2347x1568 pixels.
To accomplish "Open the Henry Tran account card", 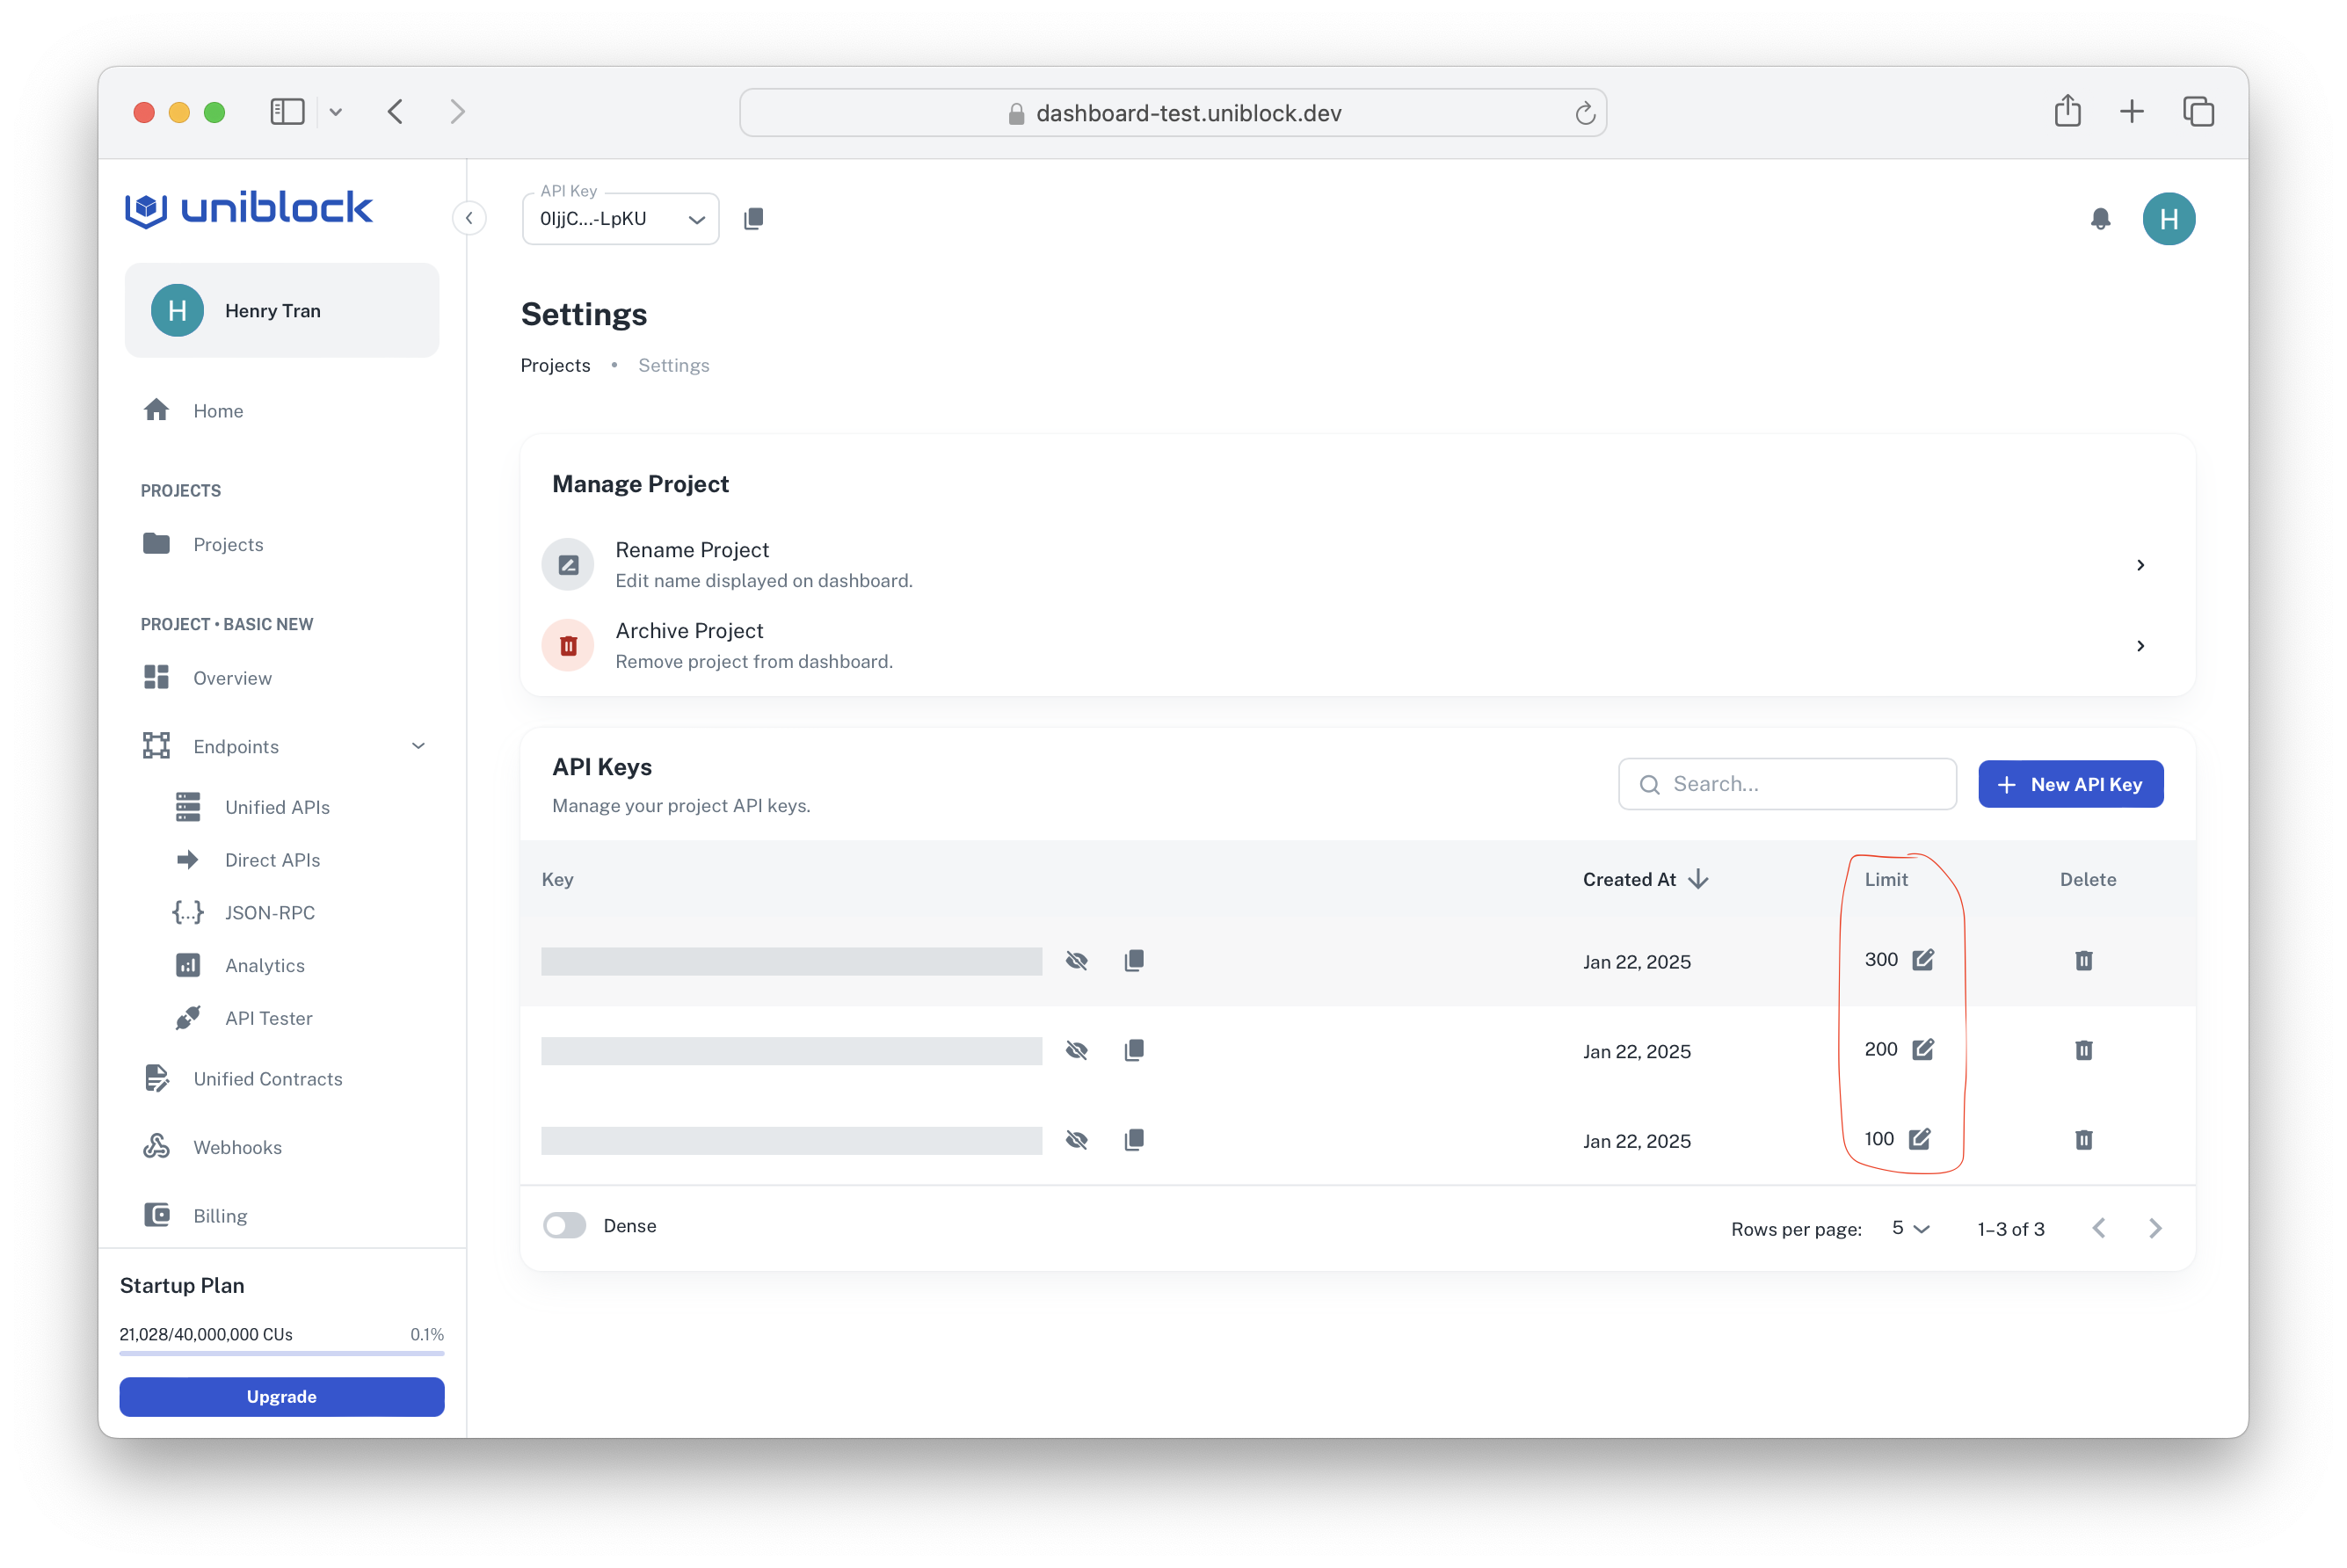I will point(282,310).
